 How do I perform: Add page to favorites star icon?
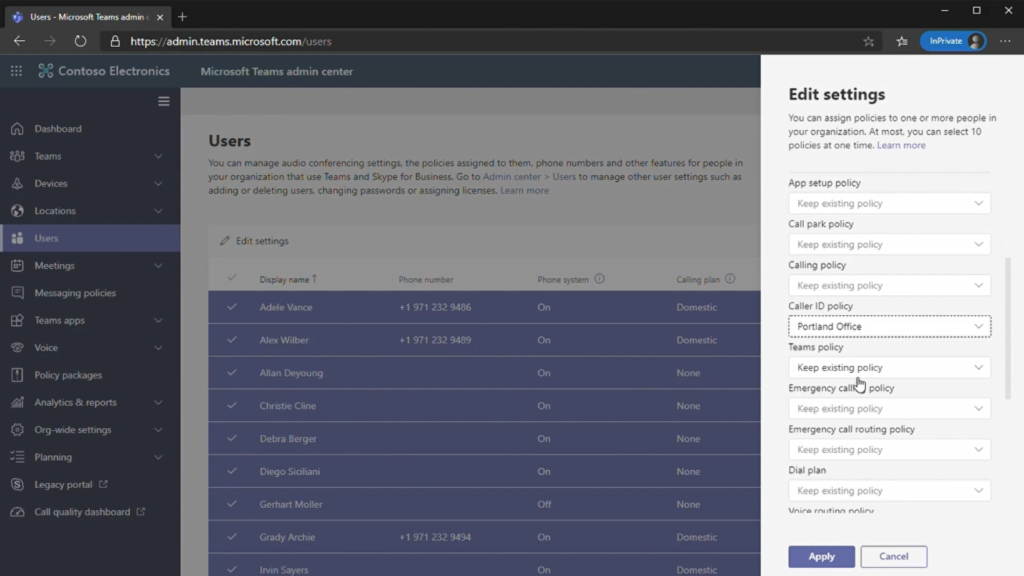coord(869,41)
